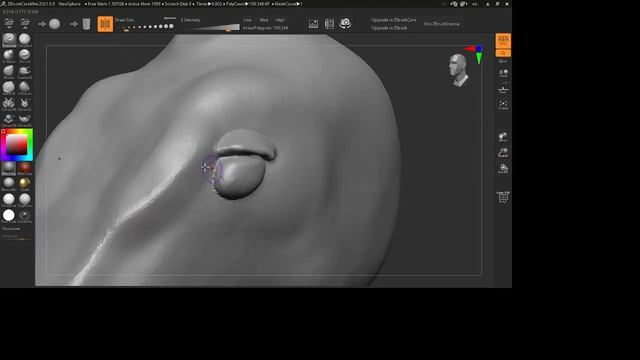Viewport: 640px width, 360px height.
Task: Choose the white Flat Color material
Action: coord(9,216)
